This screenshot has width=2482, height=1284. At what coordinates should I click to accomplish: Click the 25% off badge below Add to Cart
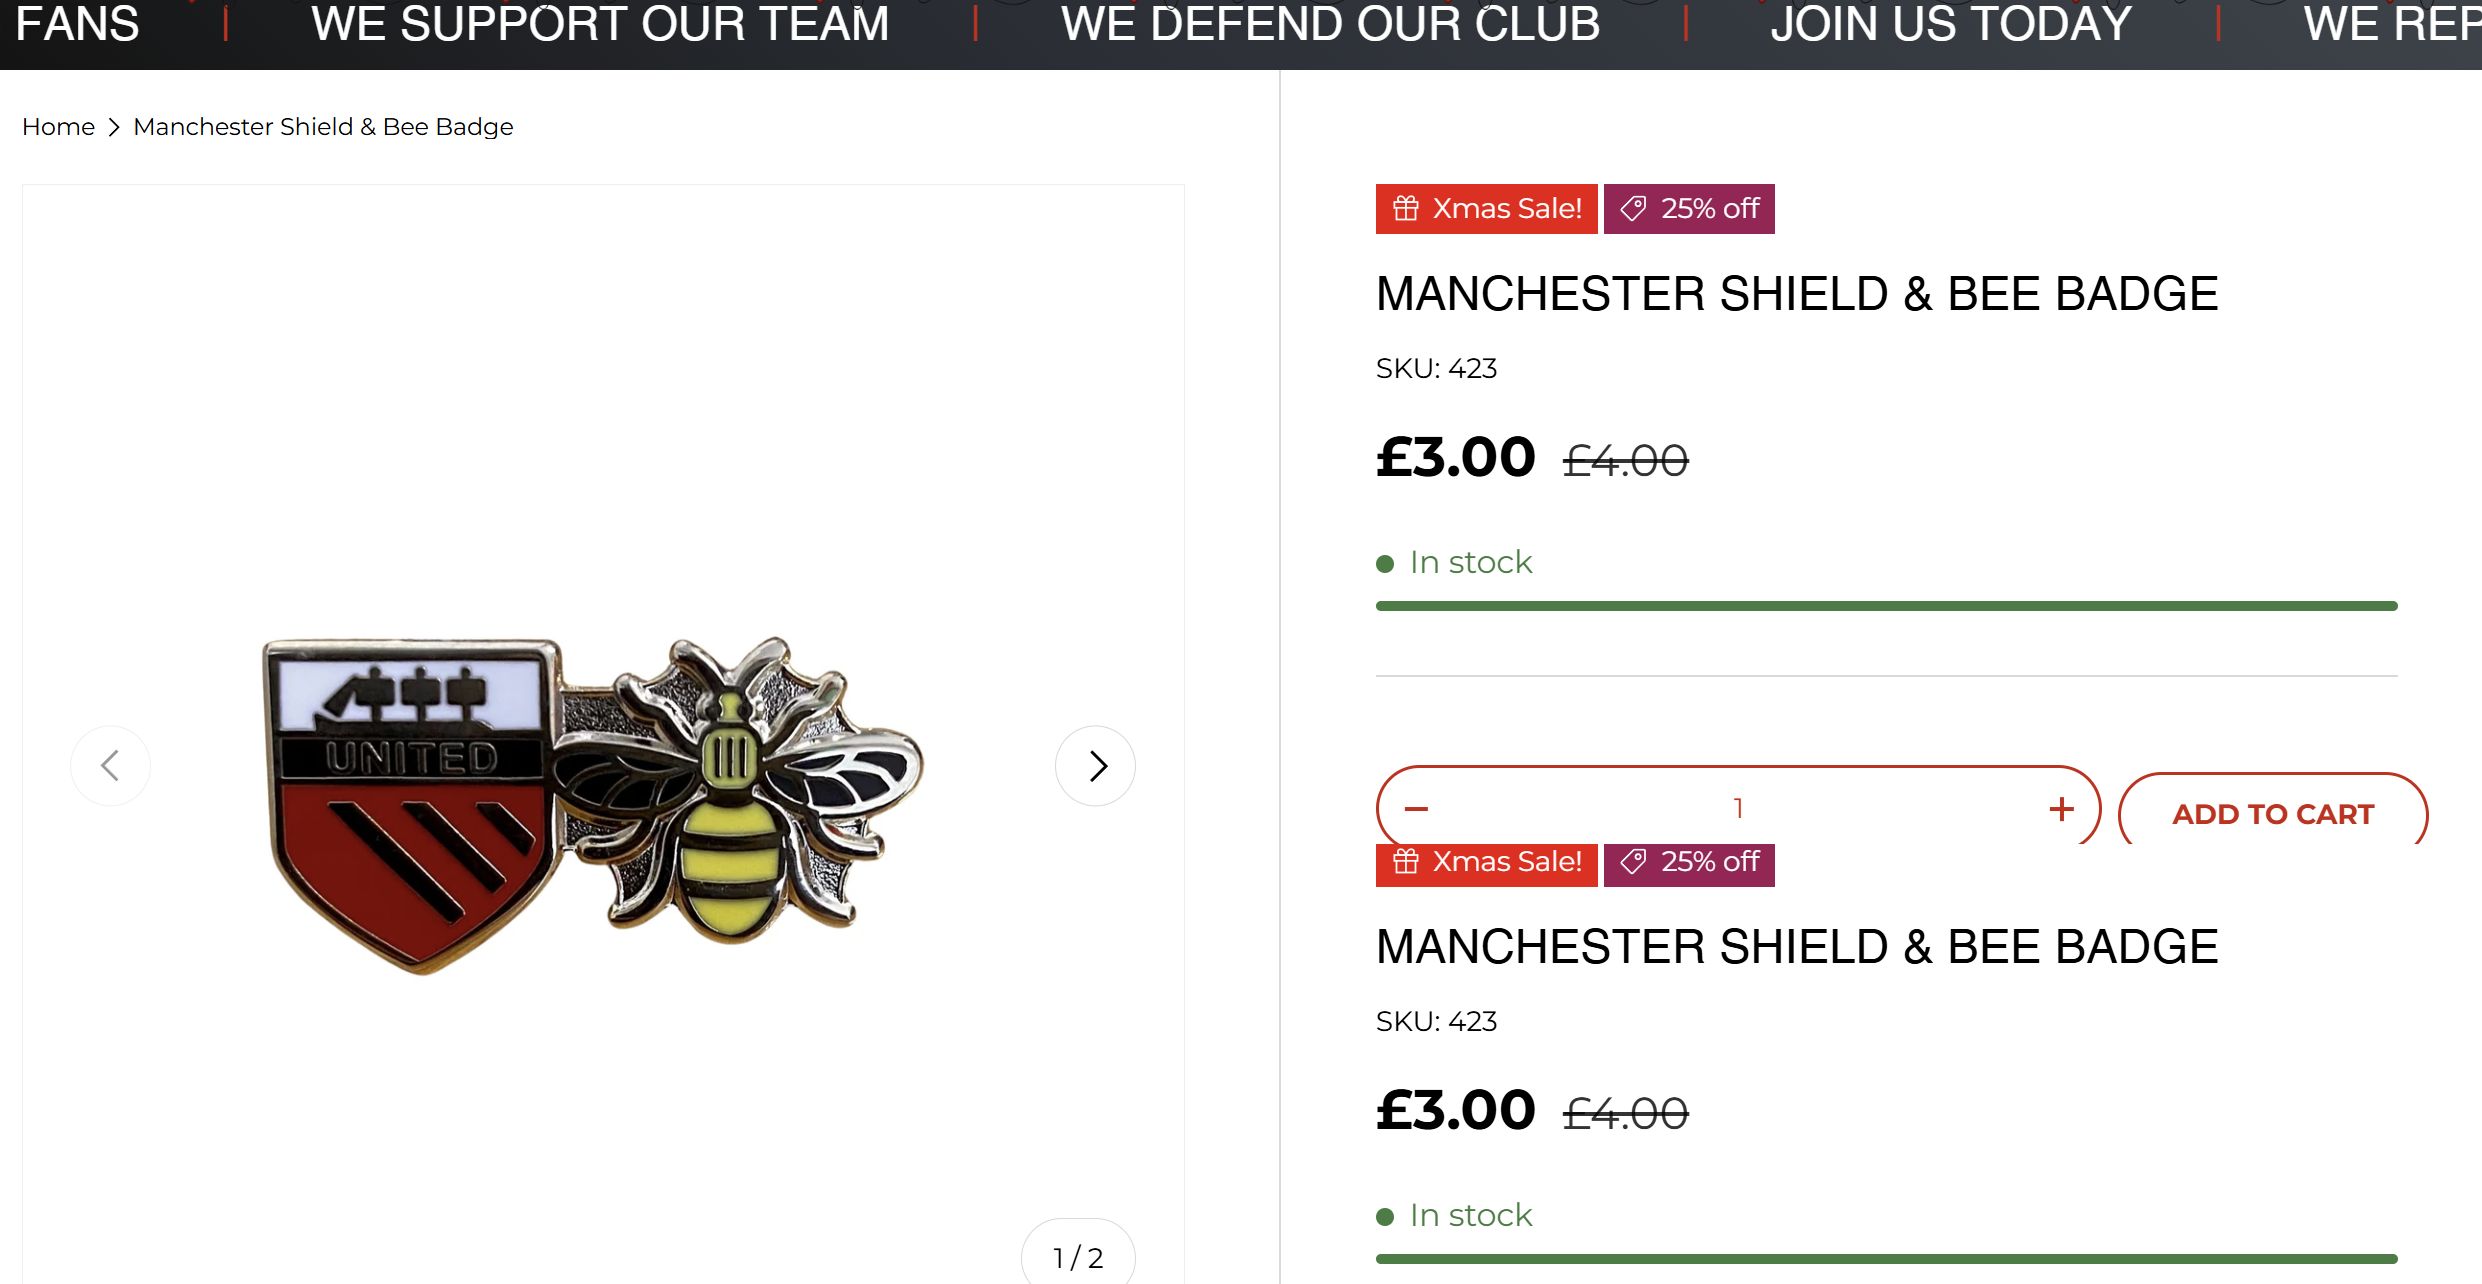click(1689, 862)
